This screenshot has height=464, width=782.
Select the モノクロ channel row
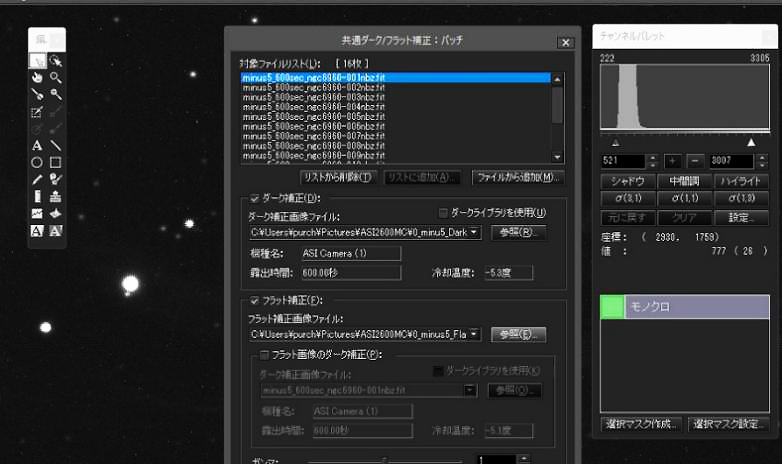point(685,307)
